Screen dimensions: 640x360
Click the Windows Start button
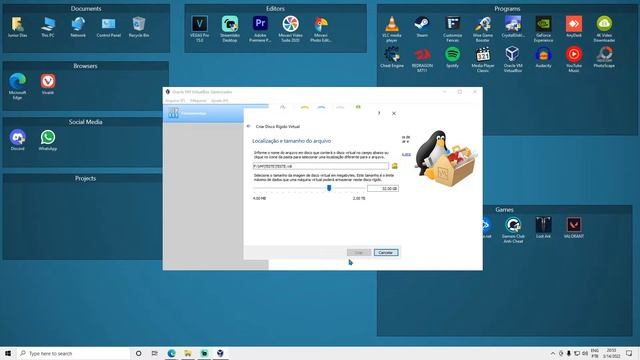click(x=8, y=353)
